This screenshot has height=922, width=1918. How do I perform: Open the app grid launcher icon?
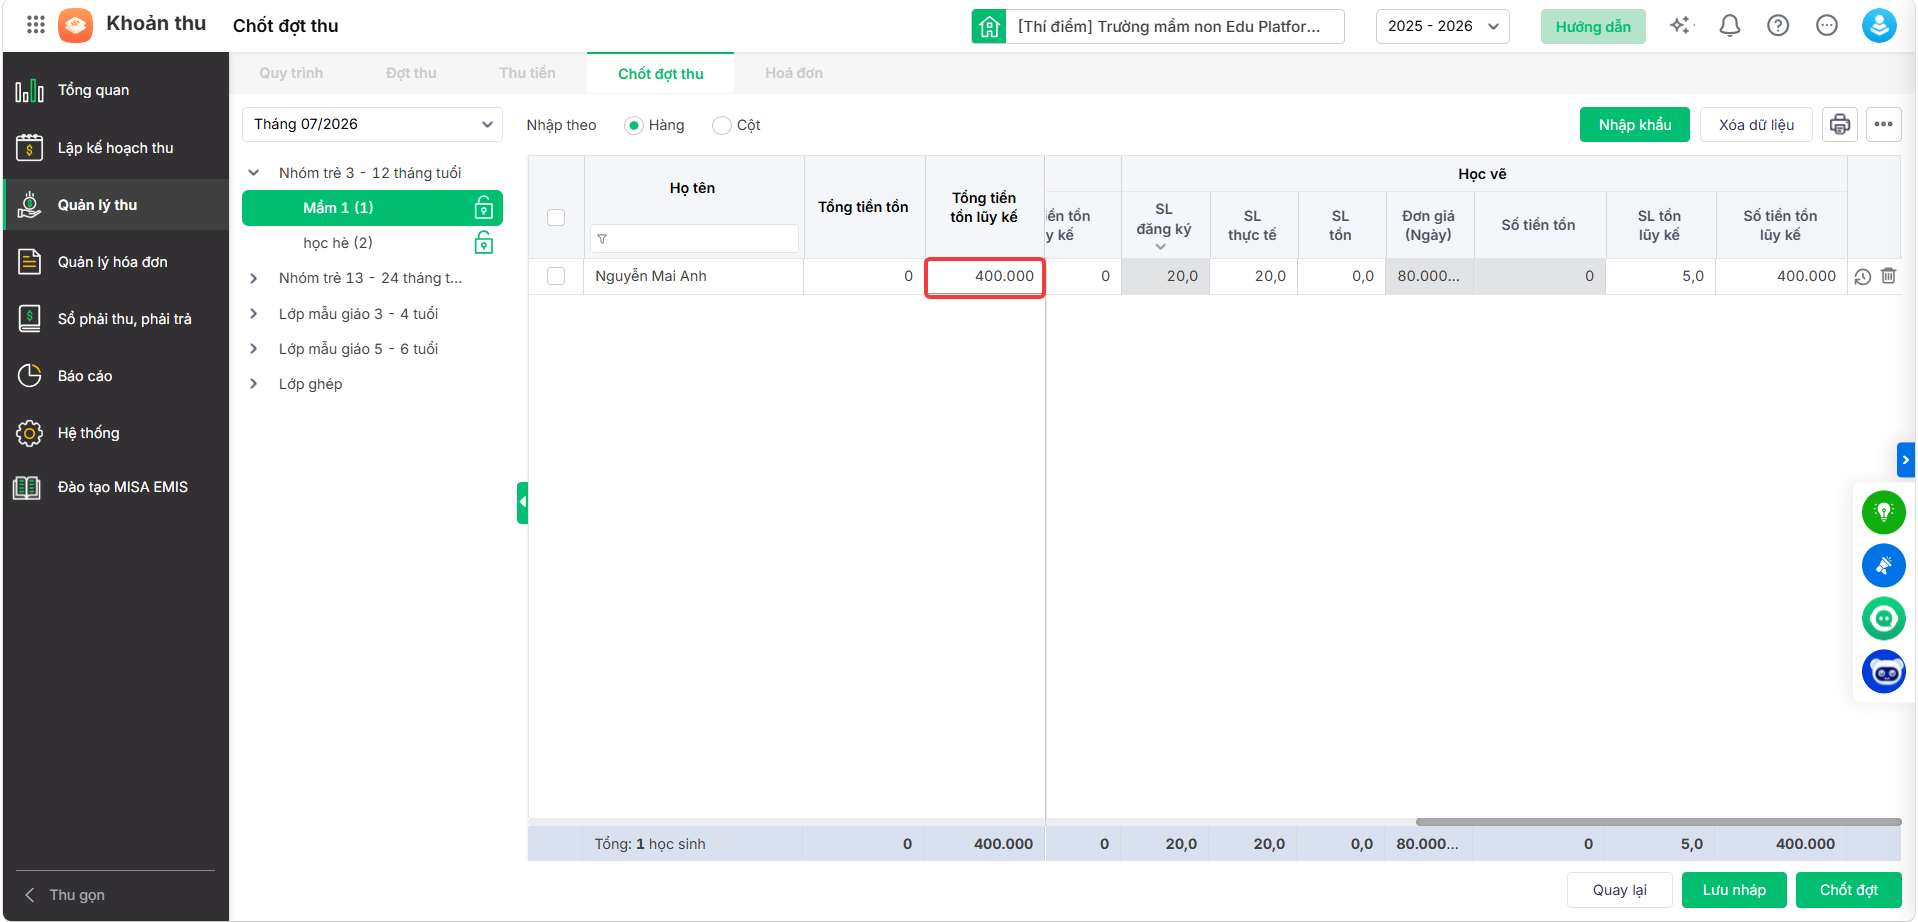[36, 25]
